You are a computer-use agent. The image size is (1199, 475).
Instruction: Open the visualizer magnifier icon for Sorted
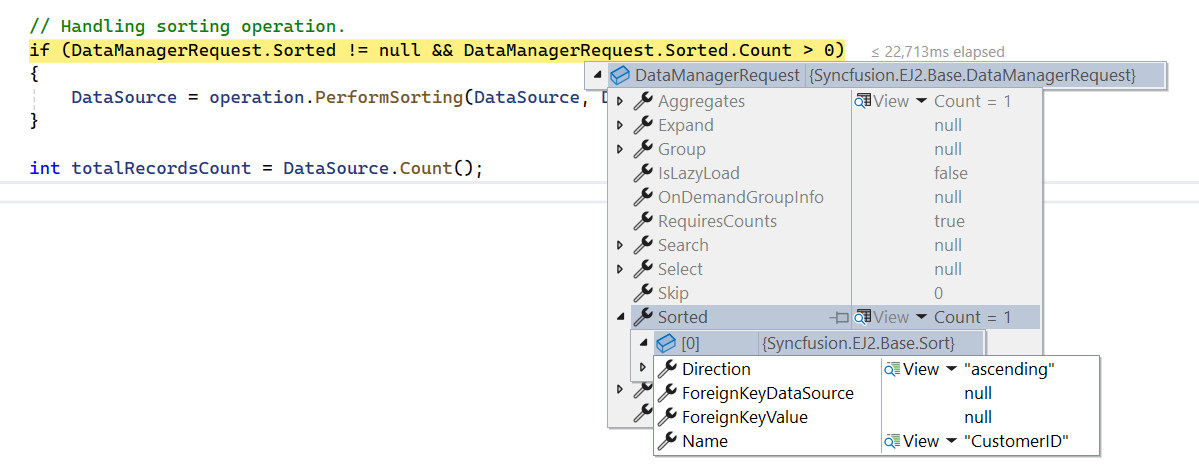[863, 317]
